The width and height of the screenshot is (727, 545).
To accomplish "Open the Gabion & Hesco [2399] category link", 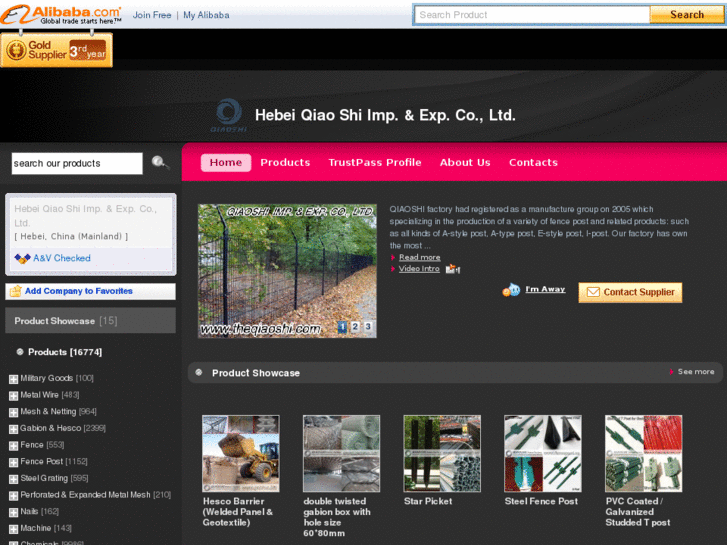I will [63, 428].
